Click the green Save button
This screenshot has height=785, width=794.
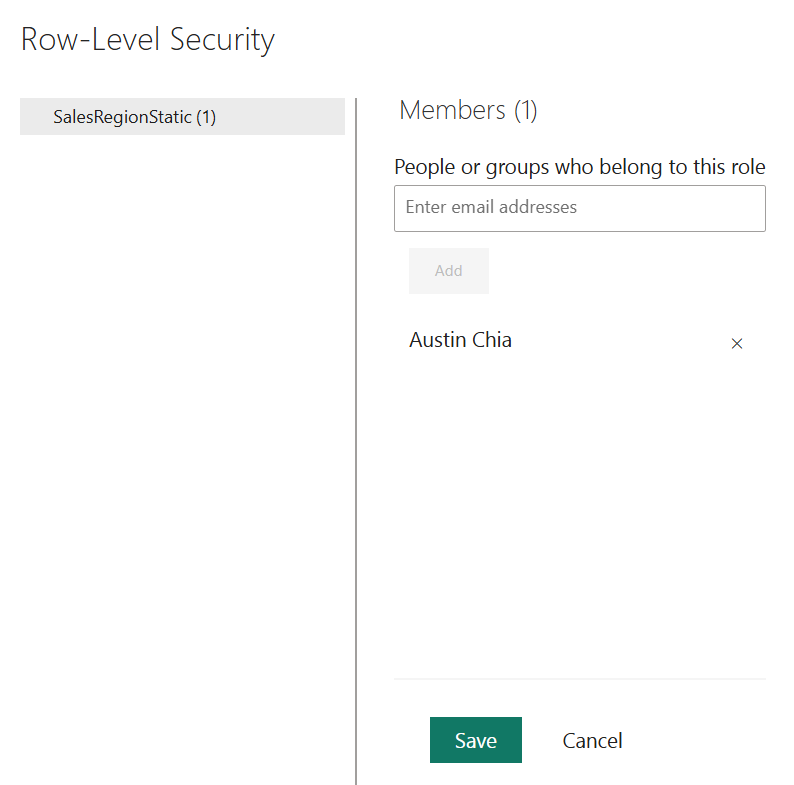coord(475,740)
